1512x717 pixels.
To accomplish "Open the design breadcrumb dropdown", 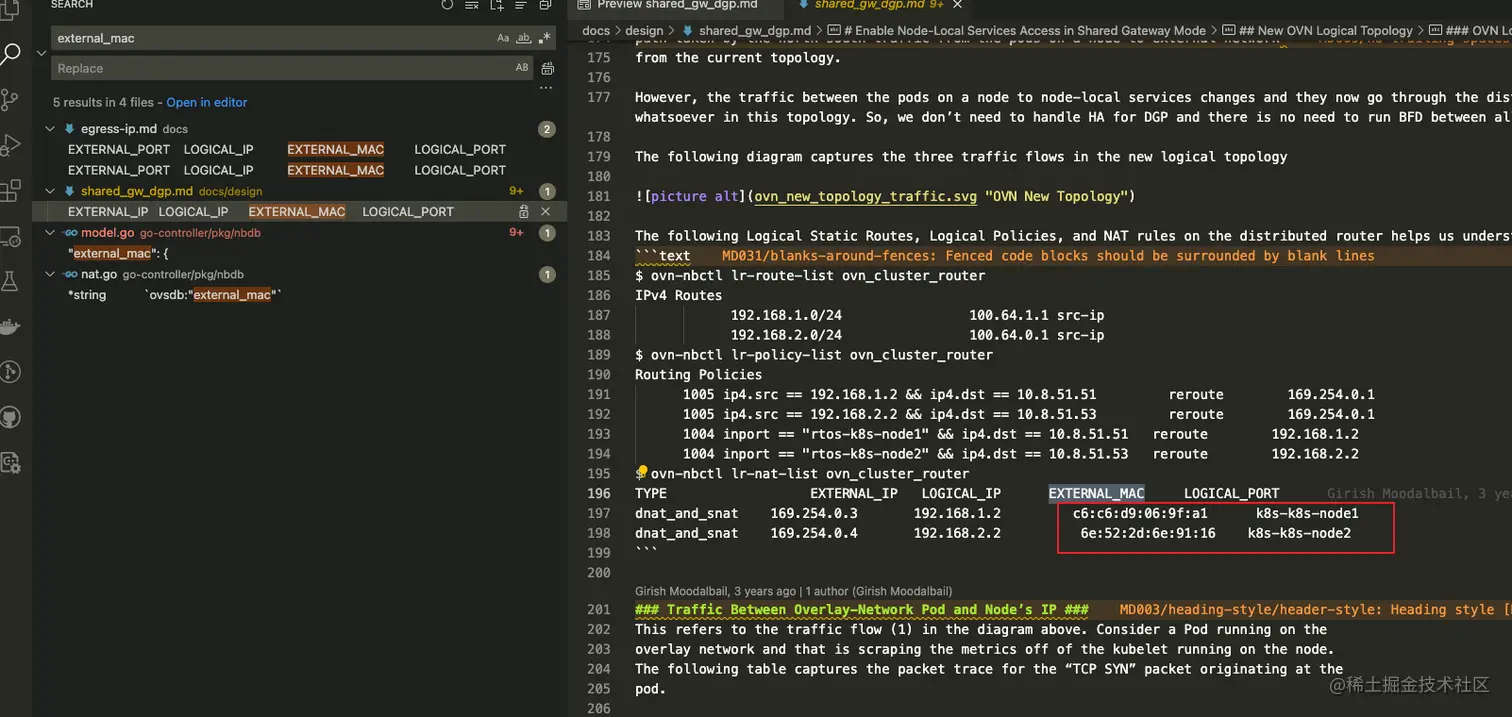I will point(645,31).
